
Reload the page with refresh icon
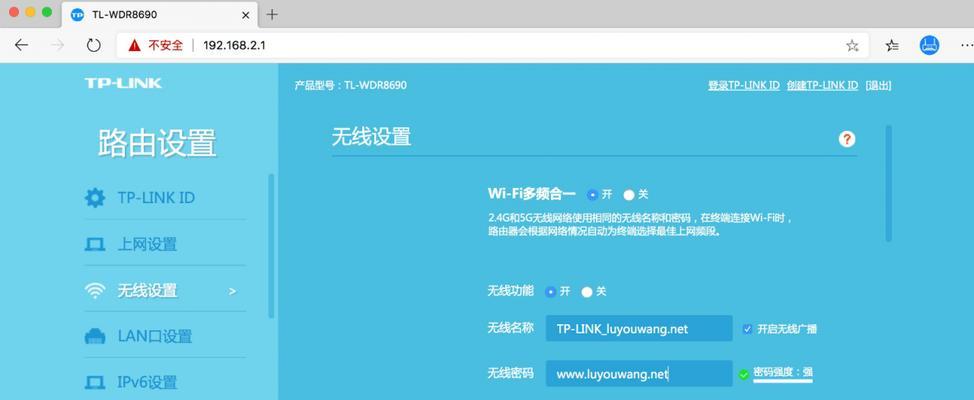point(94,45)
